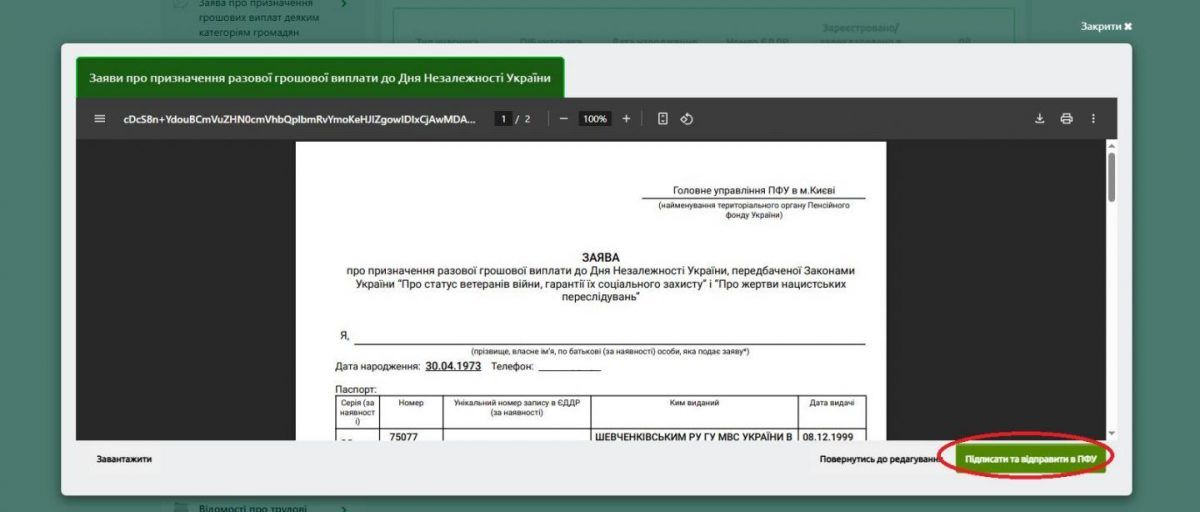
Task: Open PDF viewer more actions menu
Action: click(1093, 119)
